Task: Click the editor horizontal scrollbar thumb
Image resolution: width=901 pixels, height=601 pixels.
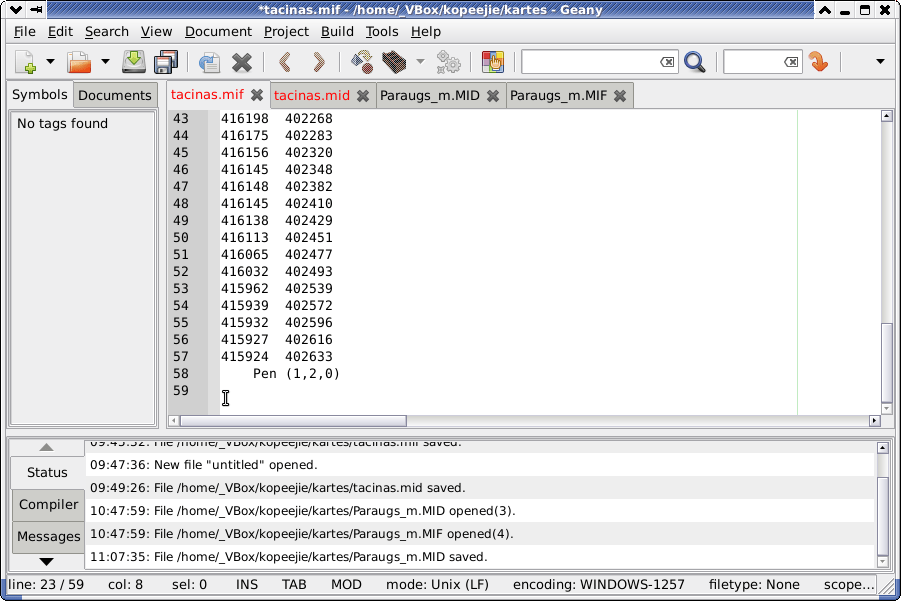Action: [x=293, y=421]
